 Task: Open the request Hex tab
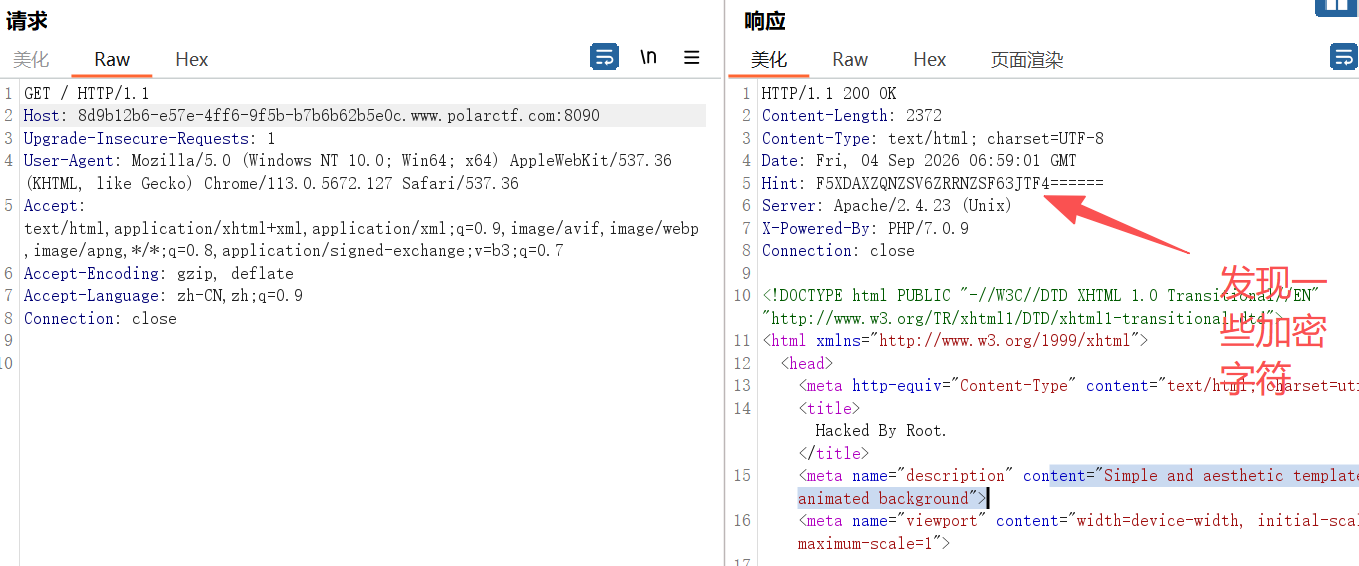pyautogui.click(x=191, y=60)
